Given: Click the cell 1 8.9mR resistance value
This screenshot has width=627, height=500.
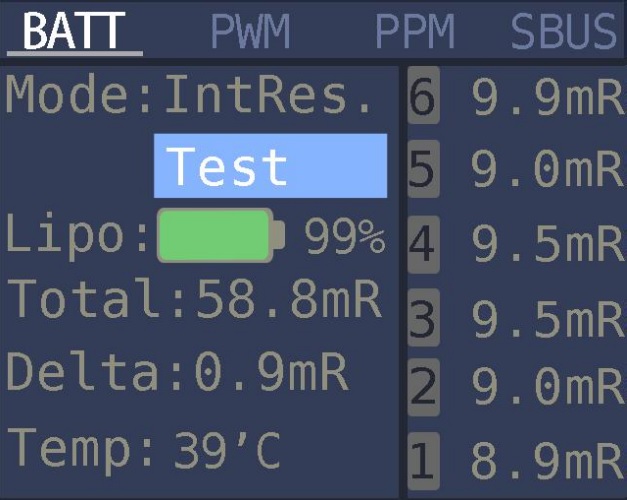Looking at the screenshot, I should pos(548,461).
